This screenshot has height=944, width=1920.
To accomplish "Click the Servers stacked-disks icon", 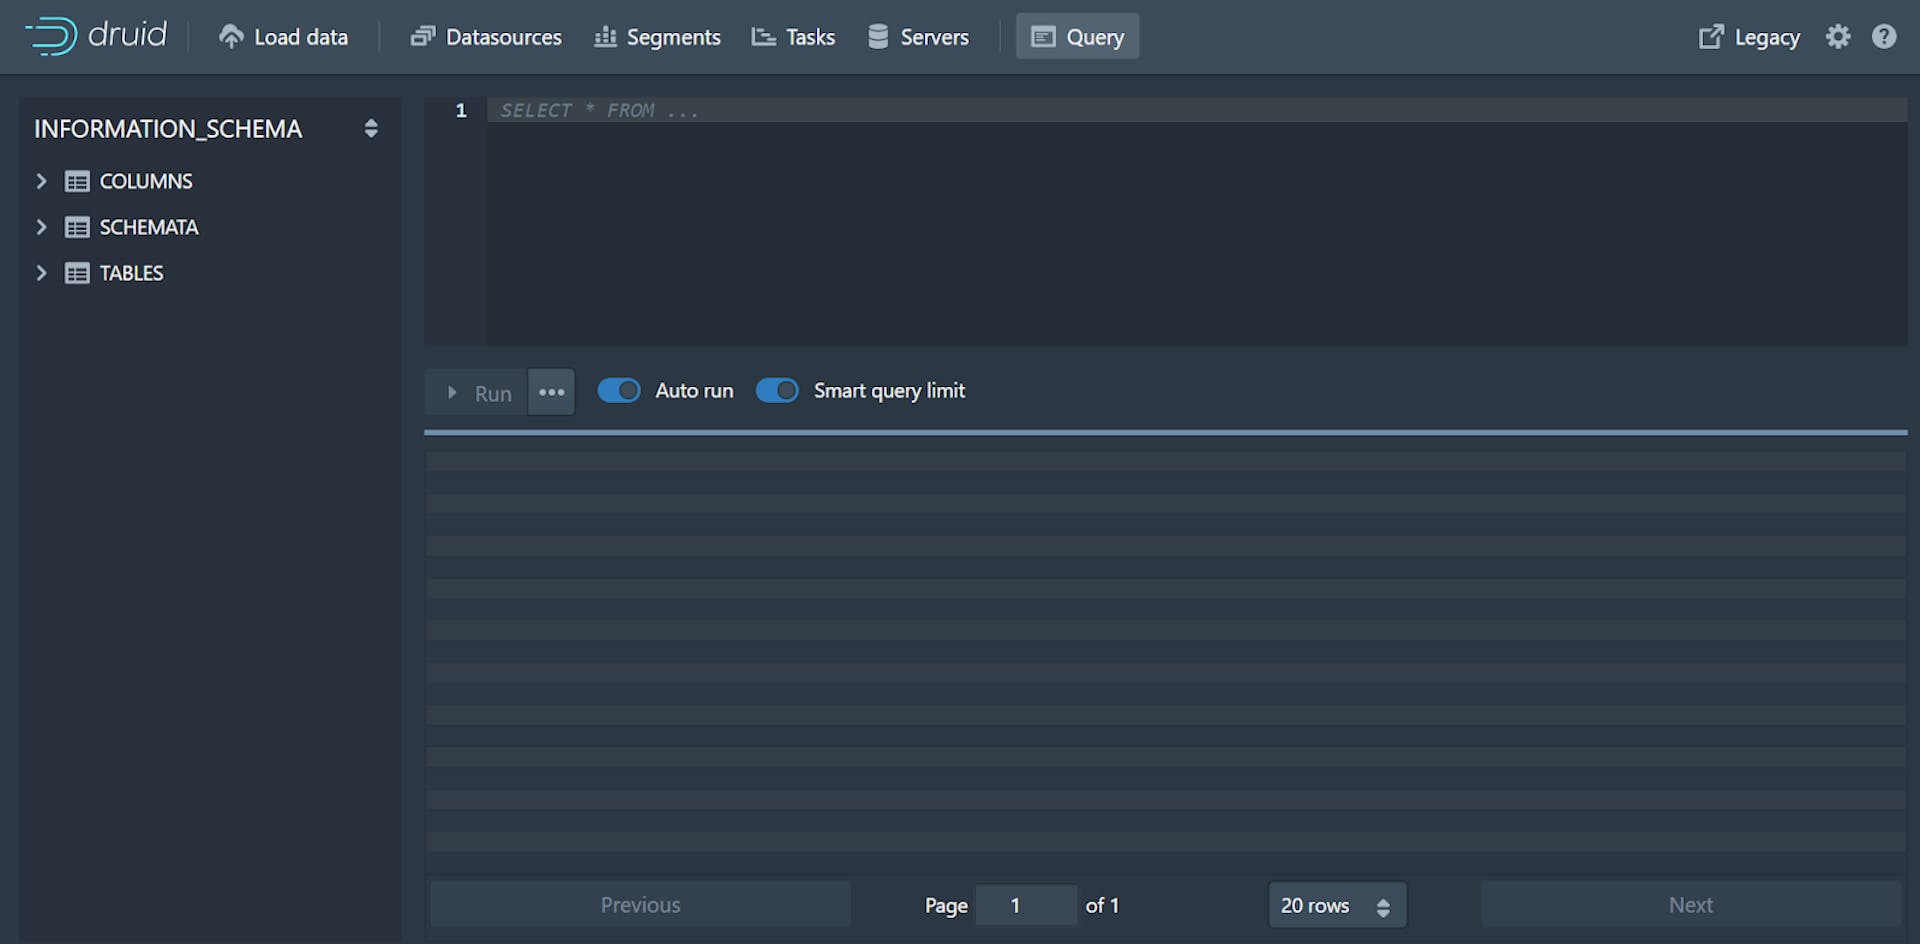I will point(878,35).
